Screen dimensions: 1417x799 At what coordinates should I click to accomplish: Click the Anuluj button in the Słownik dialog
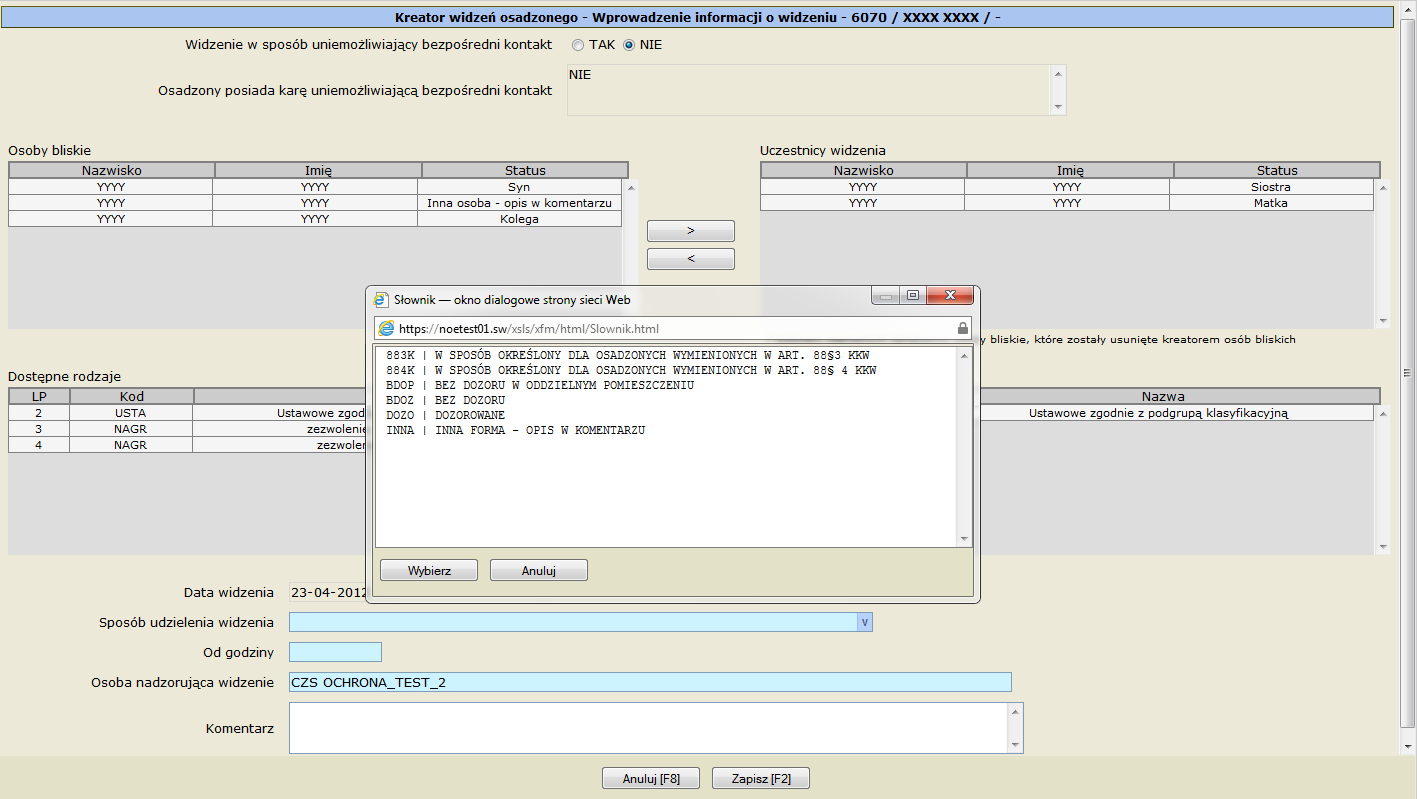(538, 570)
